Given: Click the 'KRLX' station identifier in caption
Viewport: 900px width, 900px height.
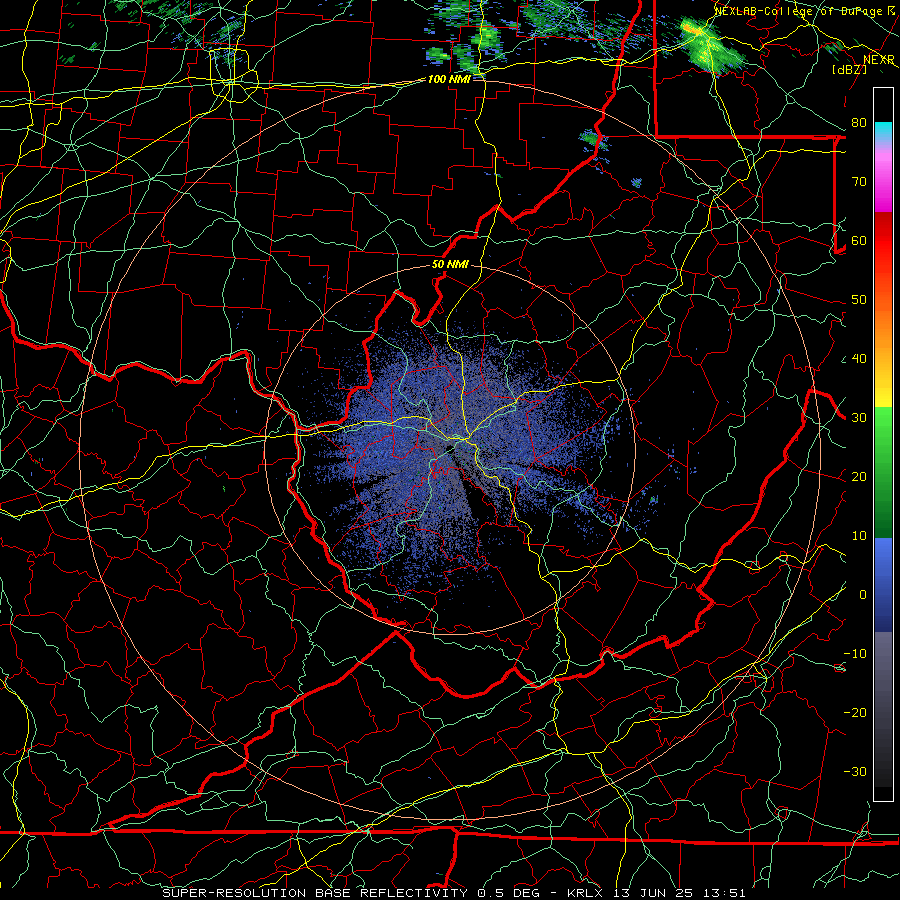Looking at the screenshot, I should pos(587,893).
